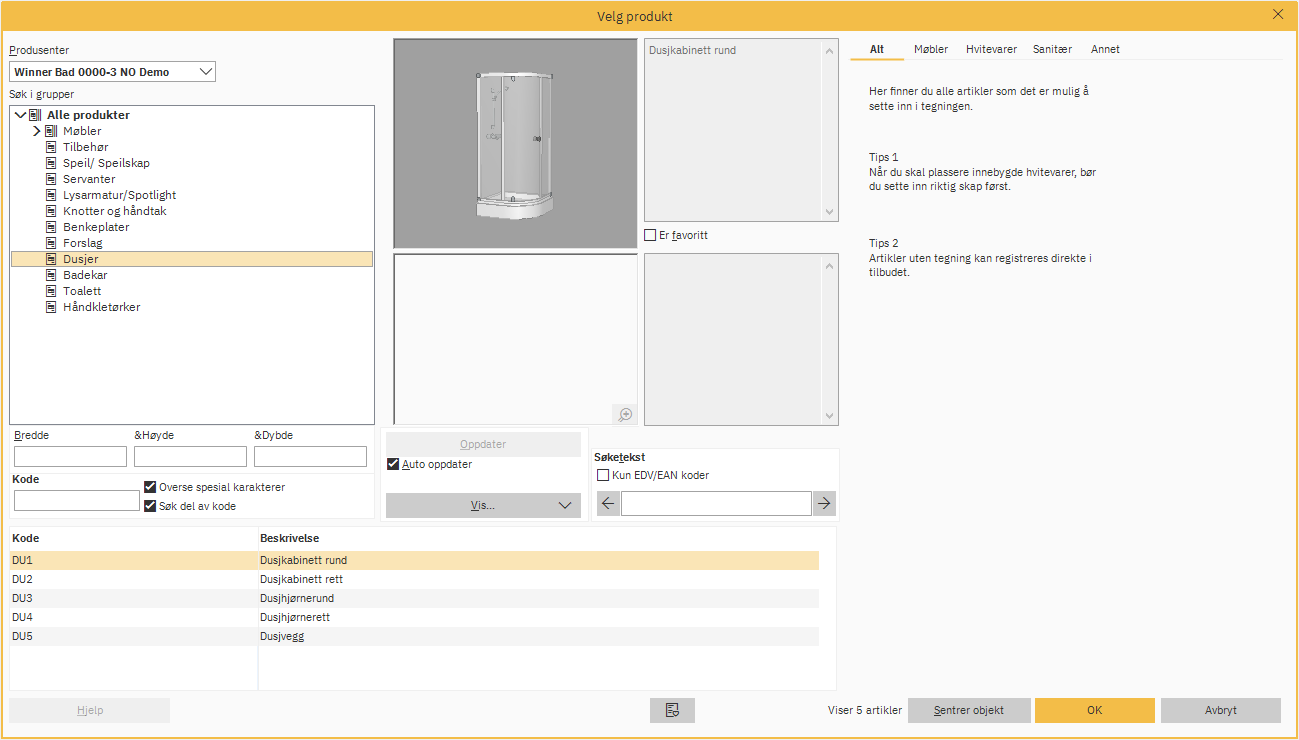Open the Vis... dropdown button

tap(483, 506)
